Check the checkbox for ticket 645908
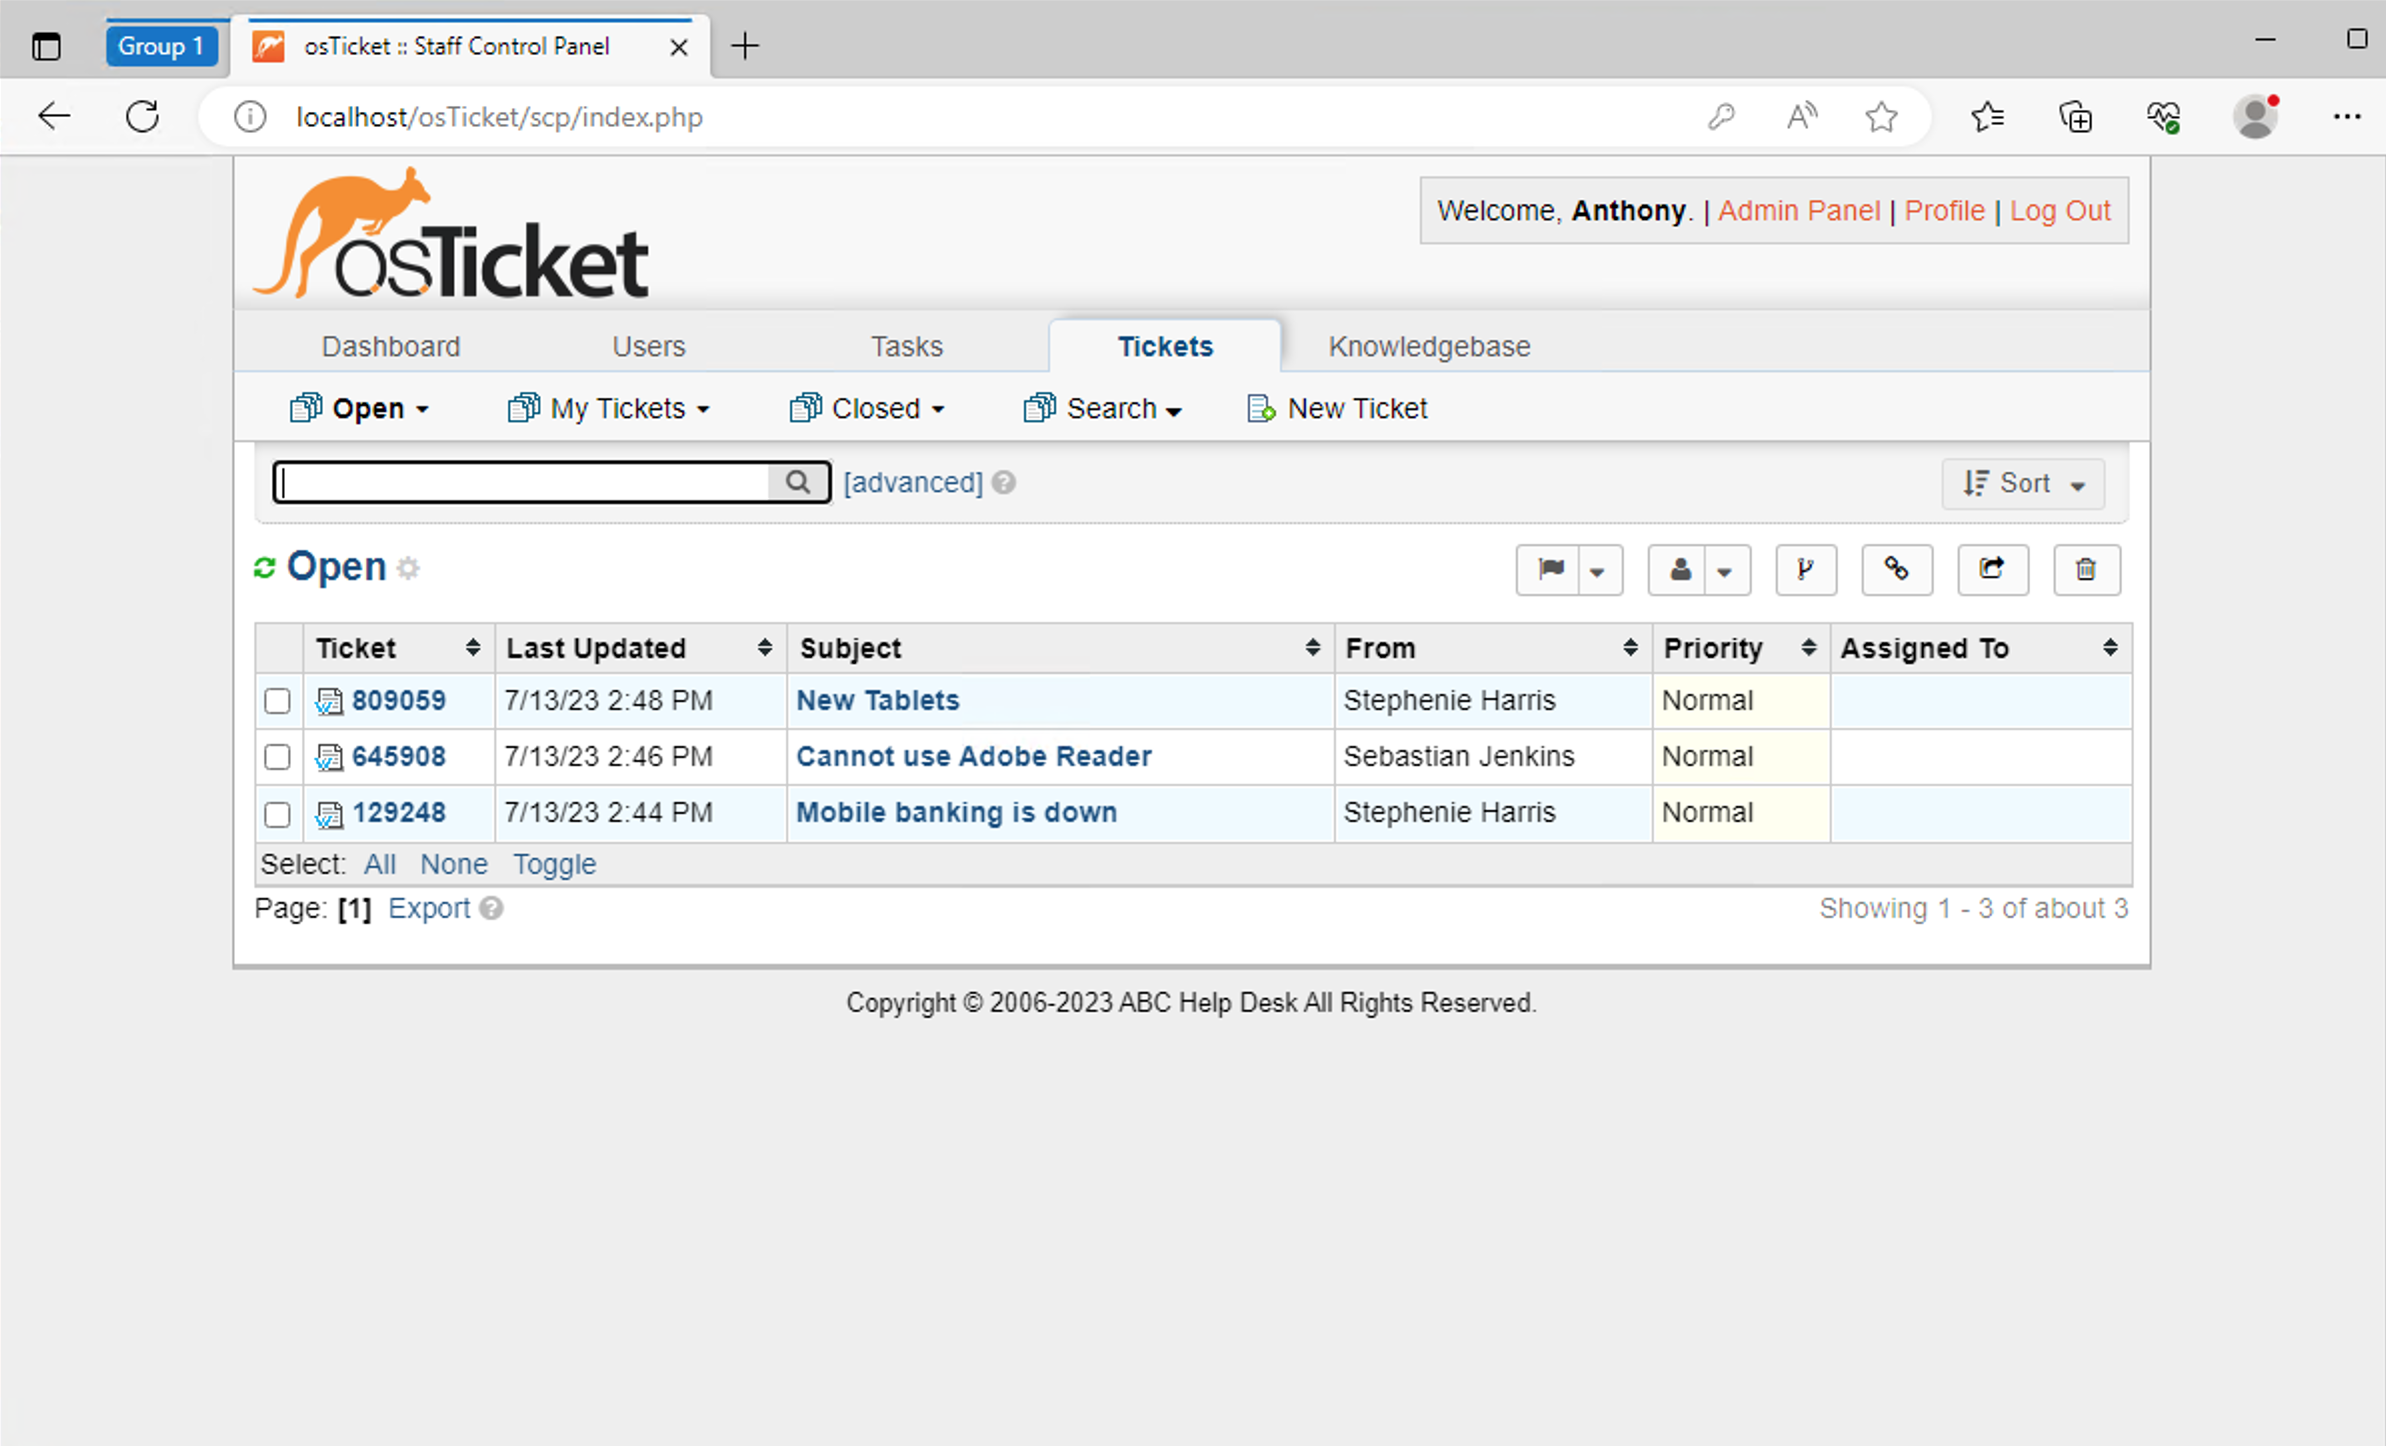The width and height of the screenshot is (2386, 1446). pyautogui.click(x=277, y=757)
